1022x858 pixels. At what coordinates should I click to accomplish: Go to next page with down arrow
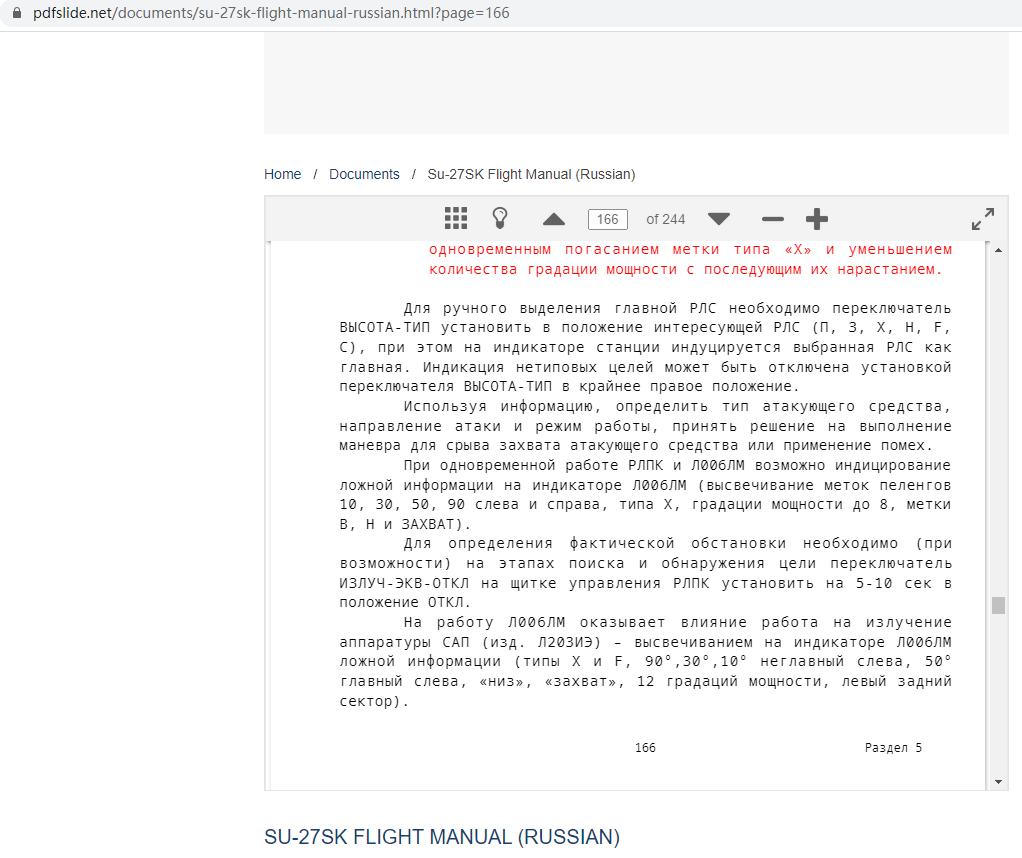(x=719, y=219)
